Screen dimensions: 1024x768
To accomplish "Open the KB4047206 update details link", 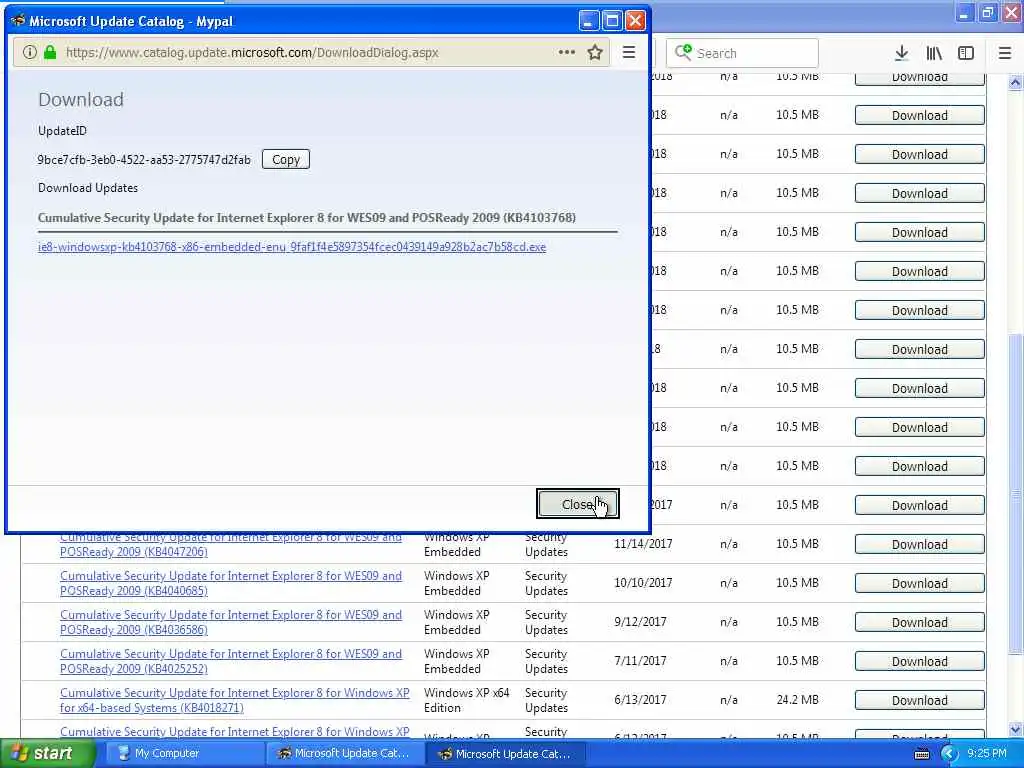I will pos(231,544).
